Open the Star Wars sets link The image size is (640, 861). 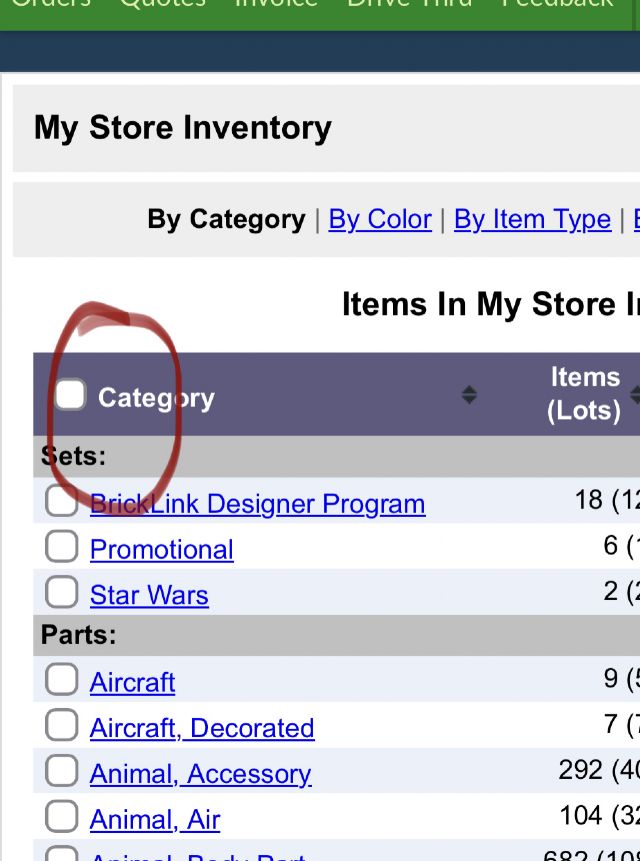[x=149, y=595]
